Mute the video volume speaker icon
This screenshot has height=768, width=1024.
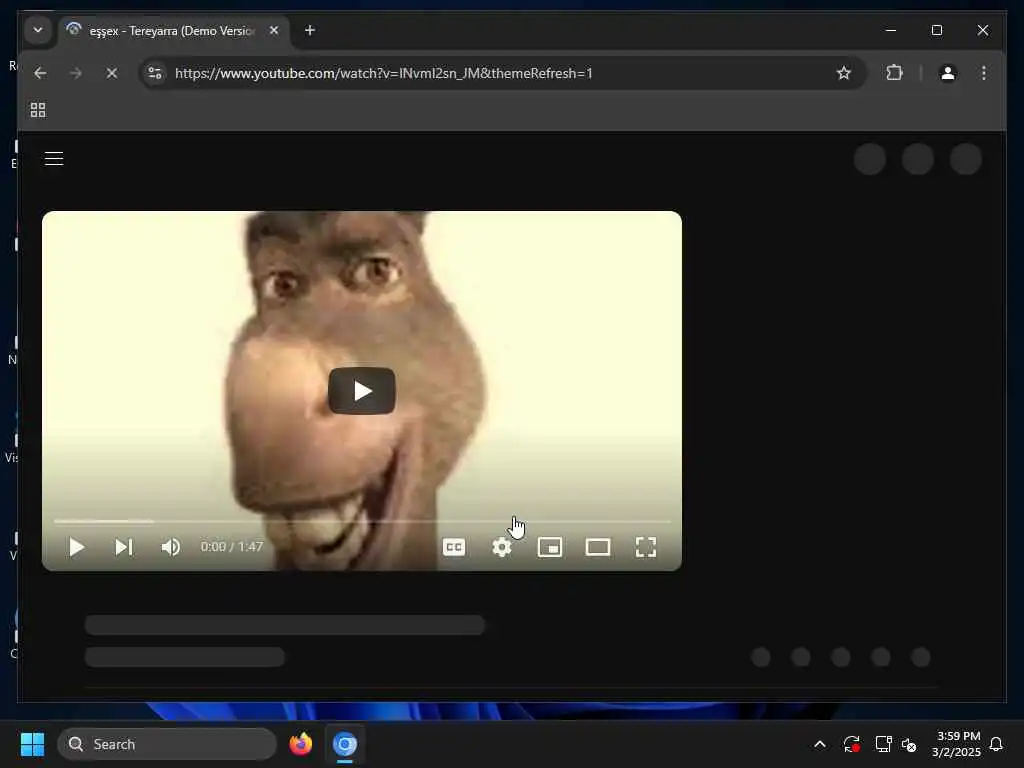pyautogui.click(x=170, y=547)
